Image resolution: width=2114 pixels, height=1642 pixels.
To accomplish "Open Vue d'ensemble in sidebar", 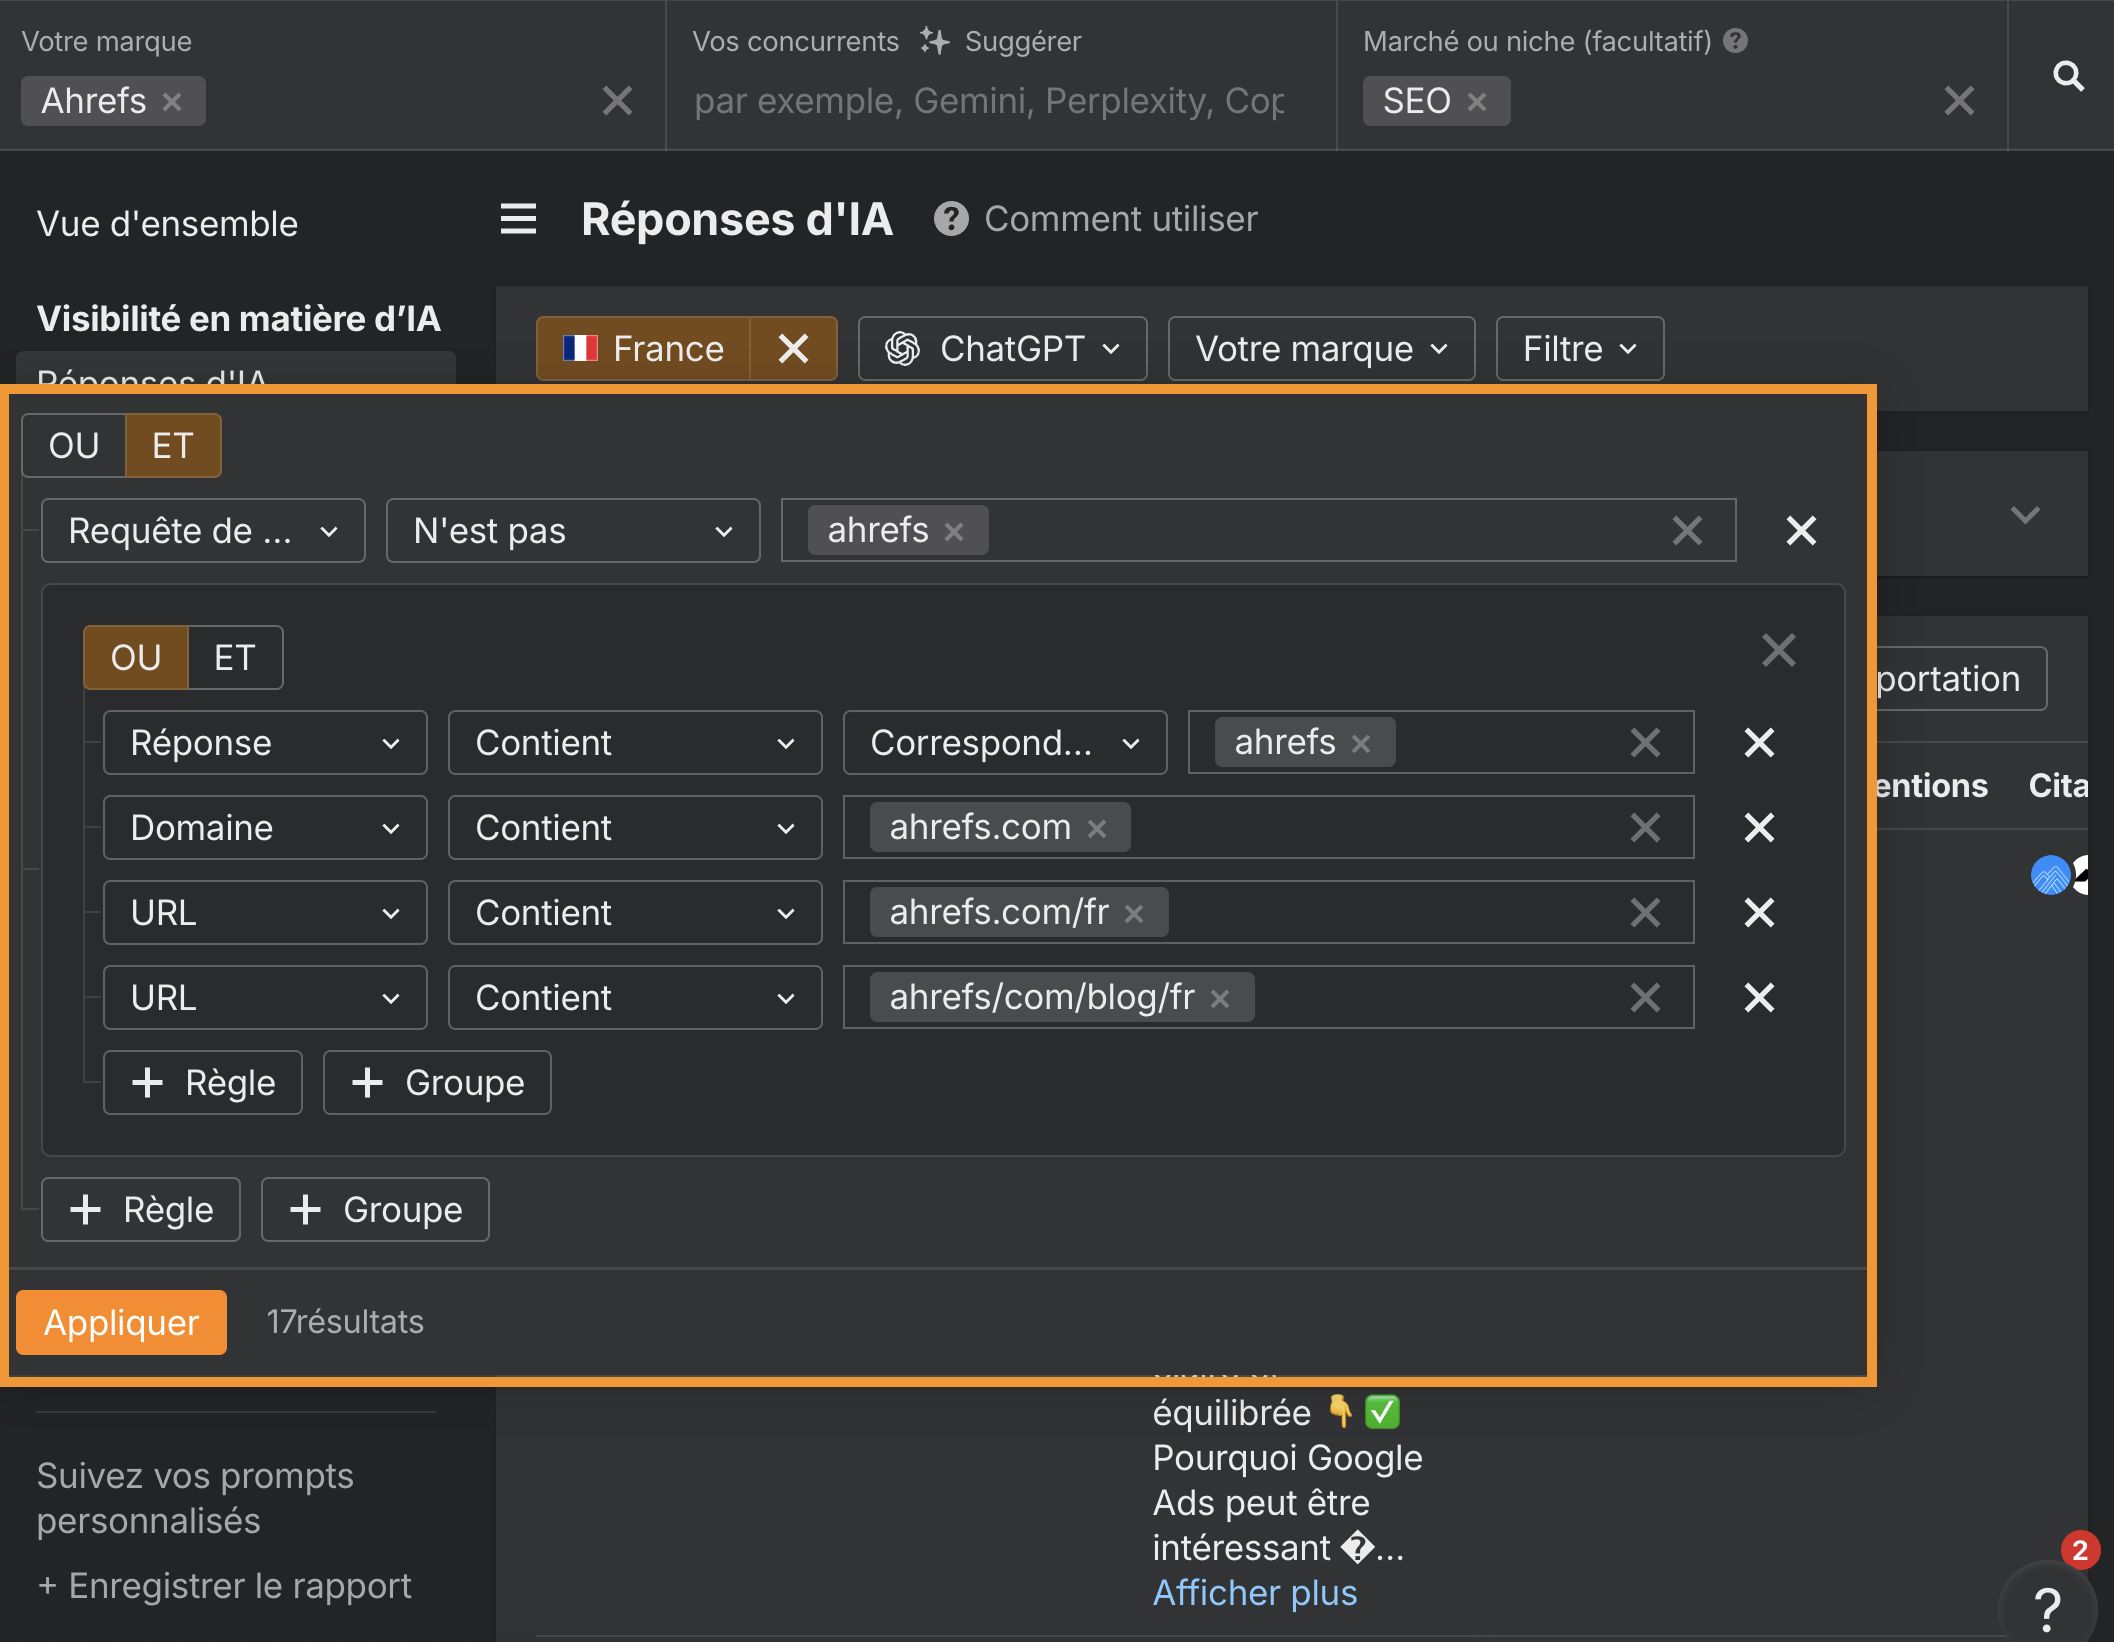I will pos(167,224).
